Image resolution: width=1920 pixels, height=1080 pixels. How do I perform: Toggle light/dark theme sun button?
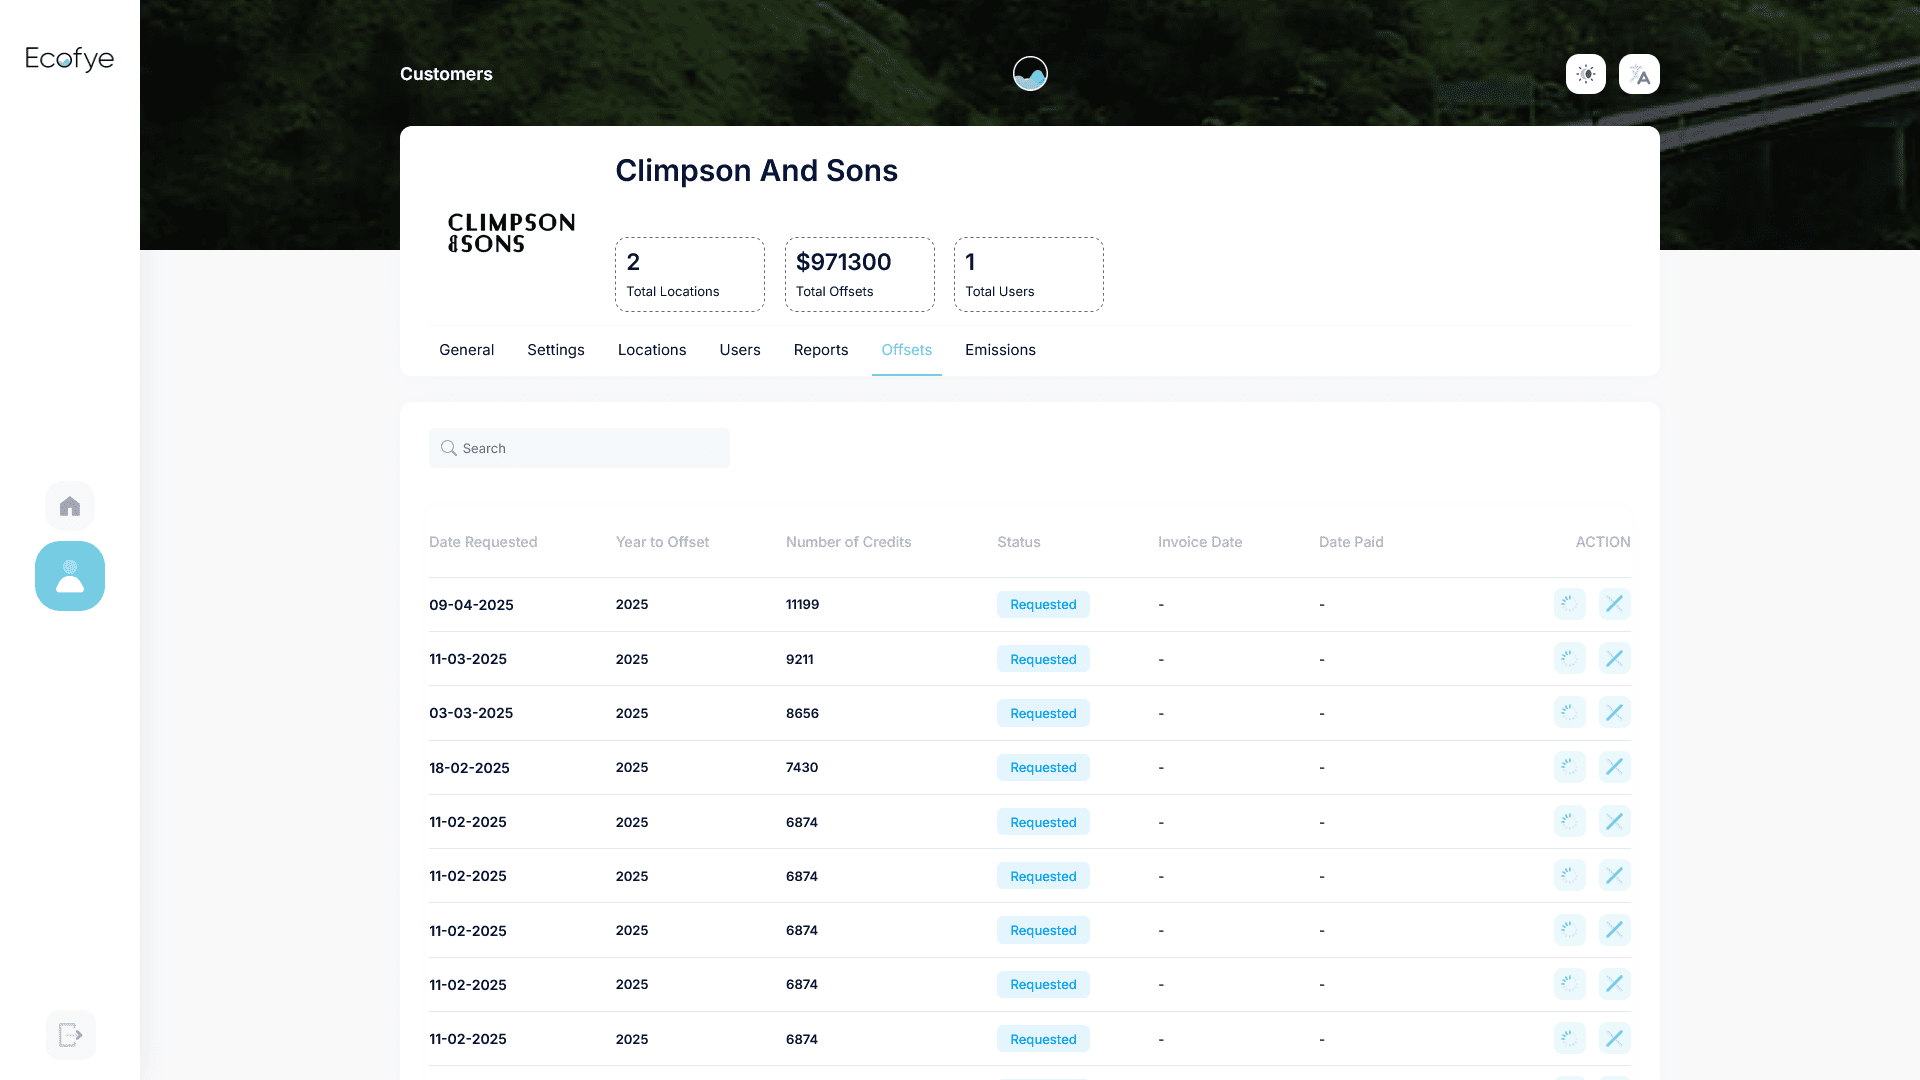1585,74
